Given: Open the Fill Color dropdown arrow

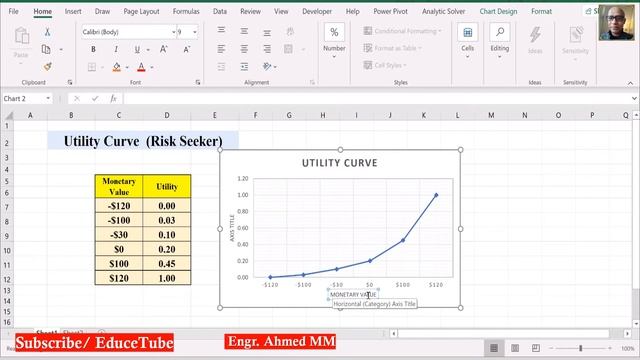Looking at the screenshot, I should (127, 67).
